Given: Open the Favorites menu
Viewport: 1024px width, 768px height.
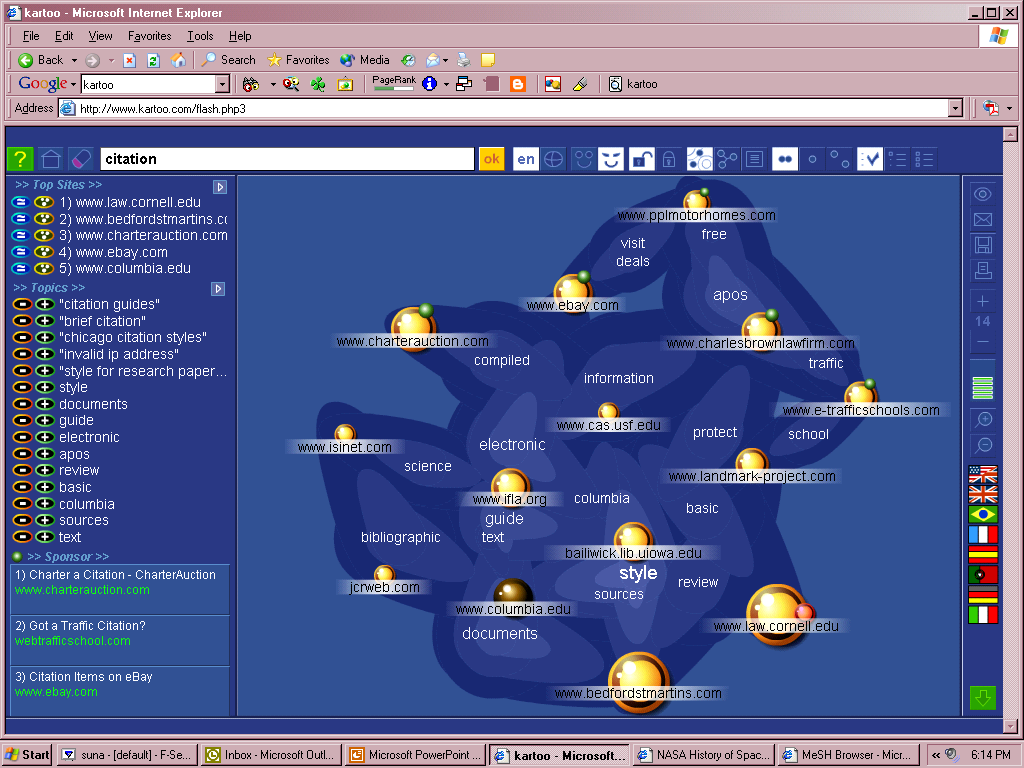Looking at the screenshot, I should (x=149, y=36).
